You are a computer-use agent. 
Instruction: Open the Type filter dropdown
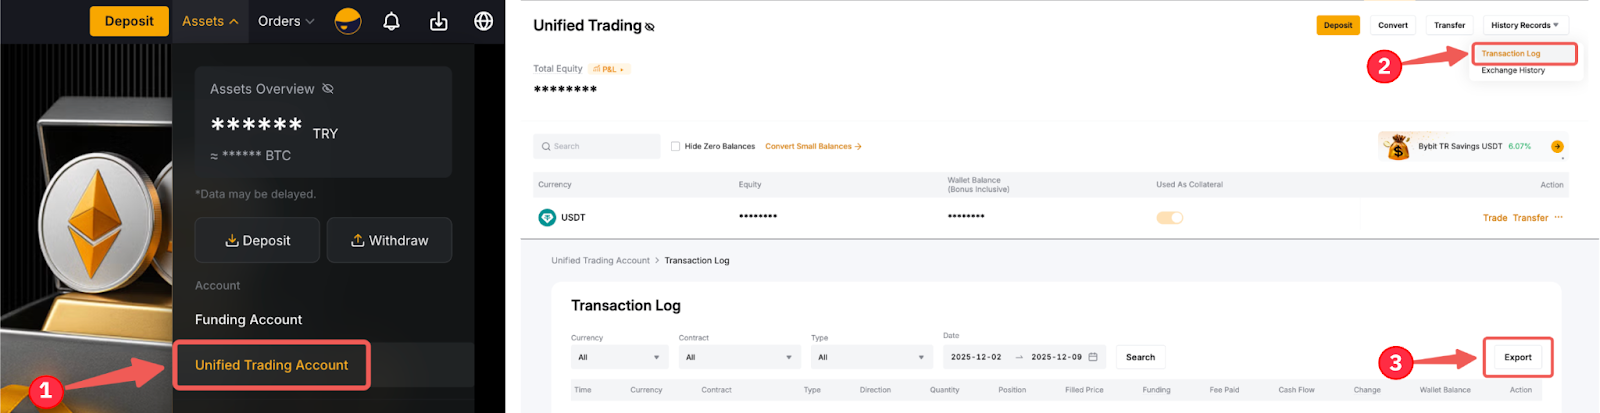[x=871, y=357]
